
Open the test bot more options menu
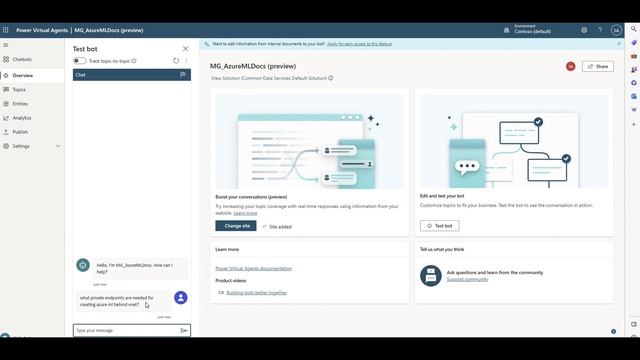(186, 61)
